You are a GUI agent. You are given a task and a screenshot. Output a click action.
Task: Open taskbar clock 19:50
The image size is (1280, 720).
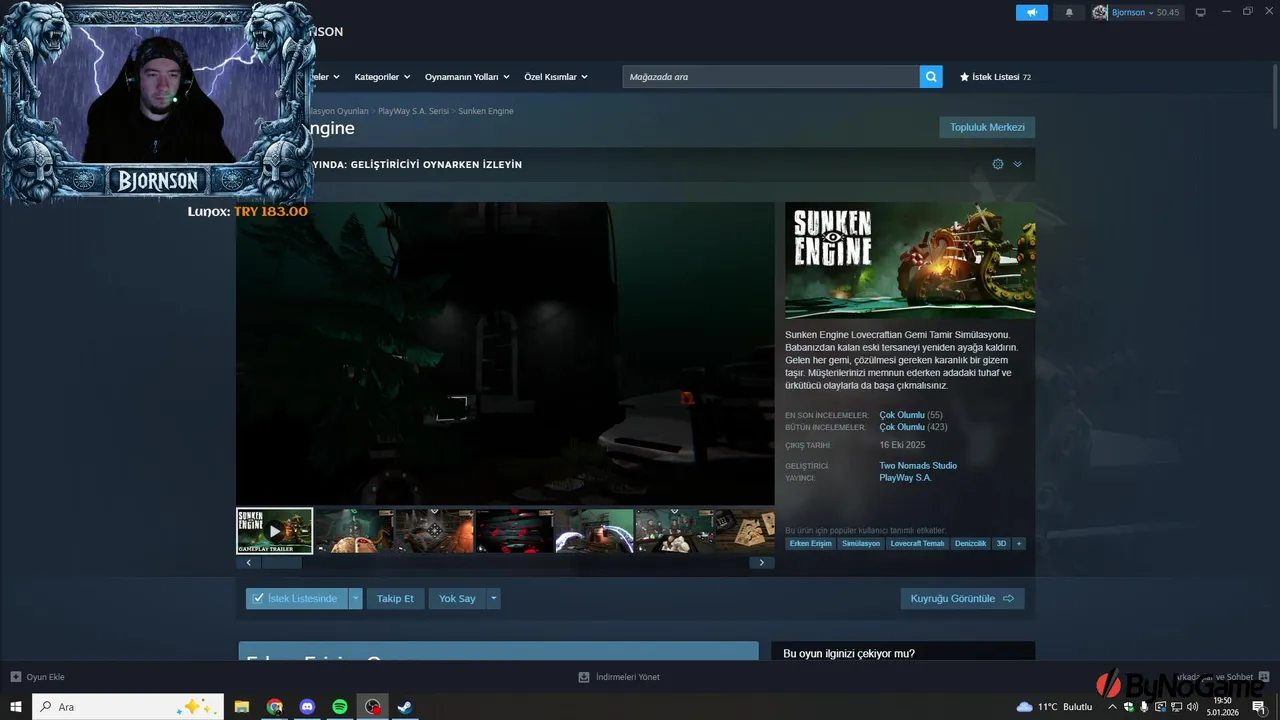1222,707
